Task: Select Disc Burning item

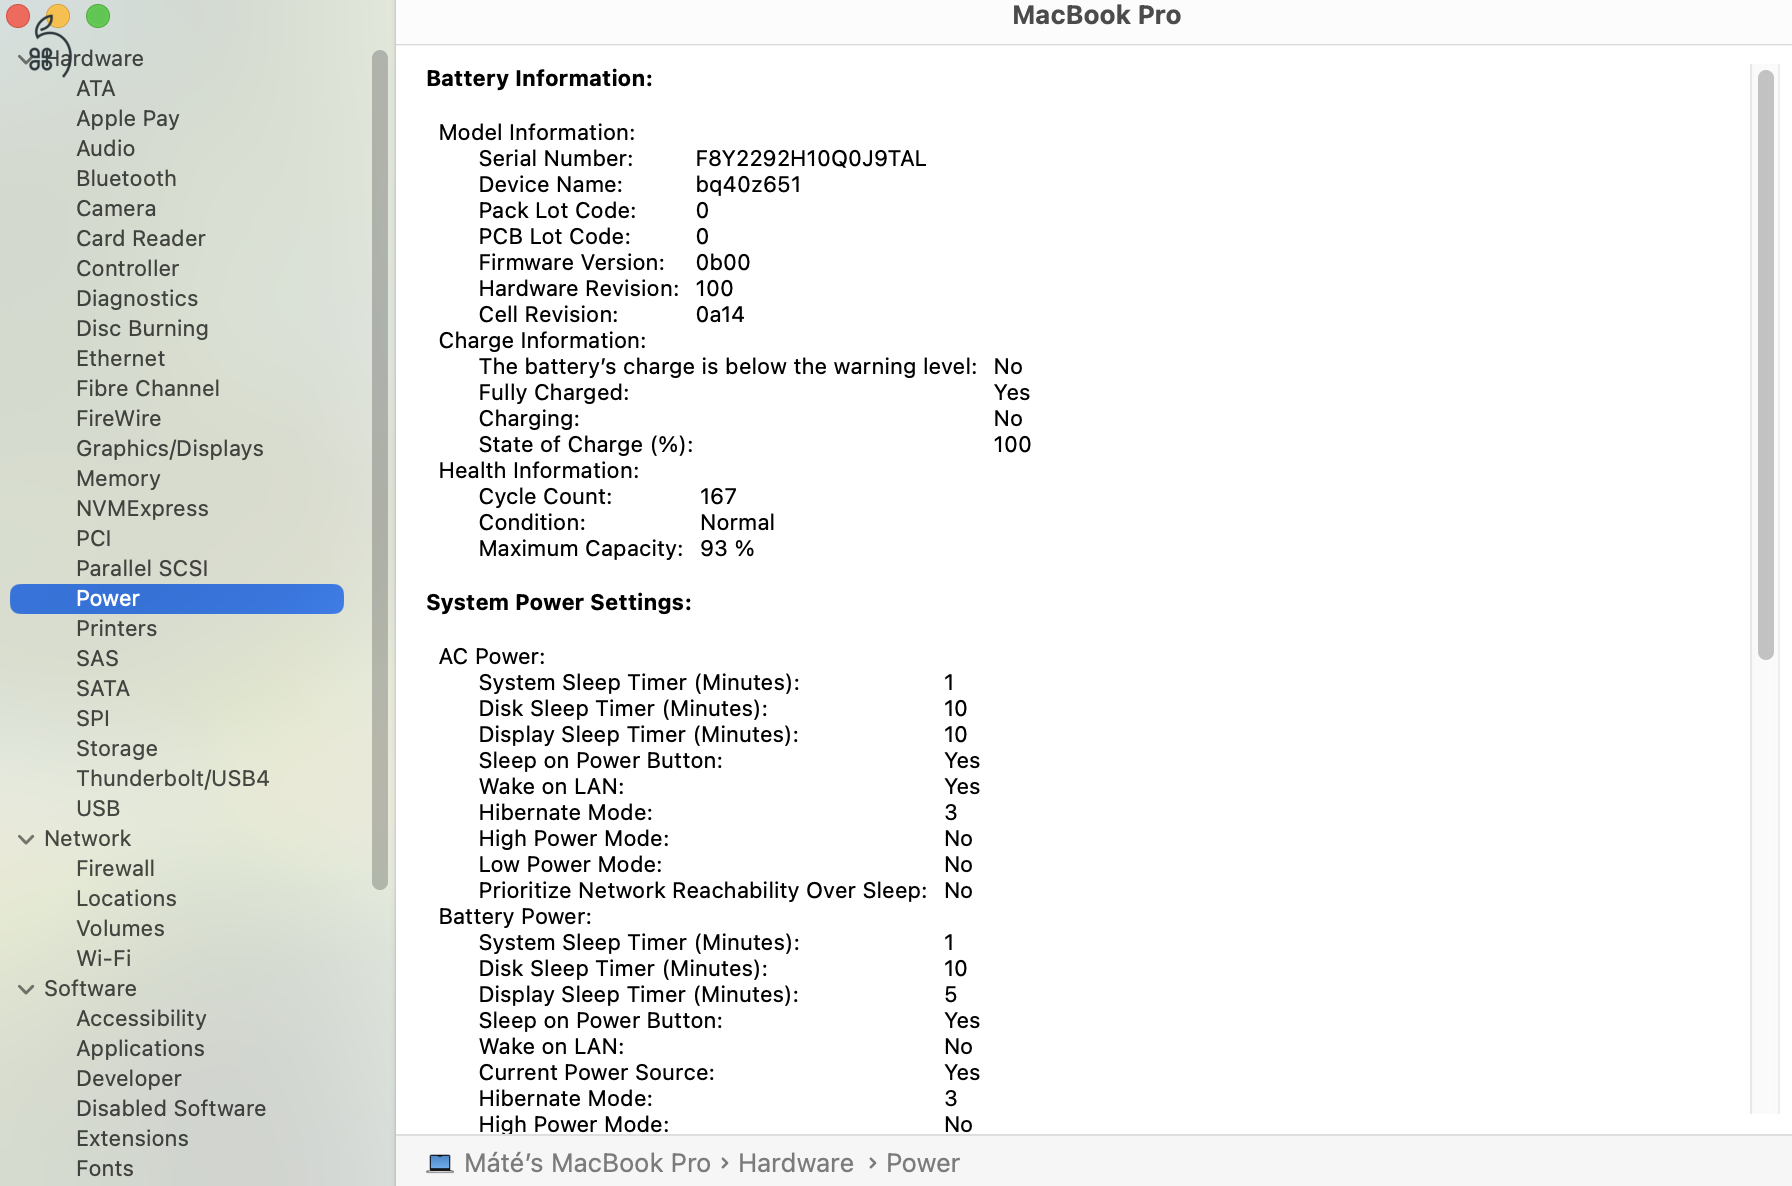Action: pyautogui.click(x=142, y=329)
